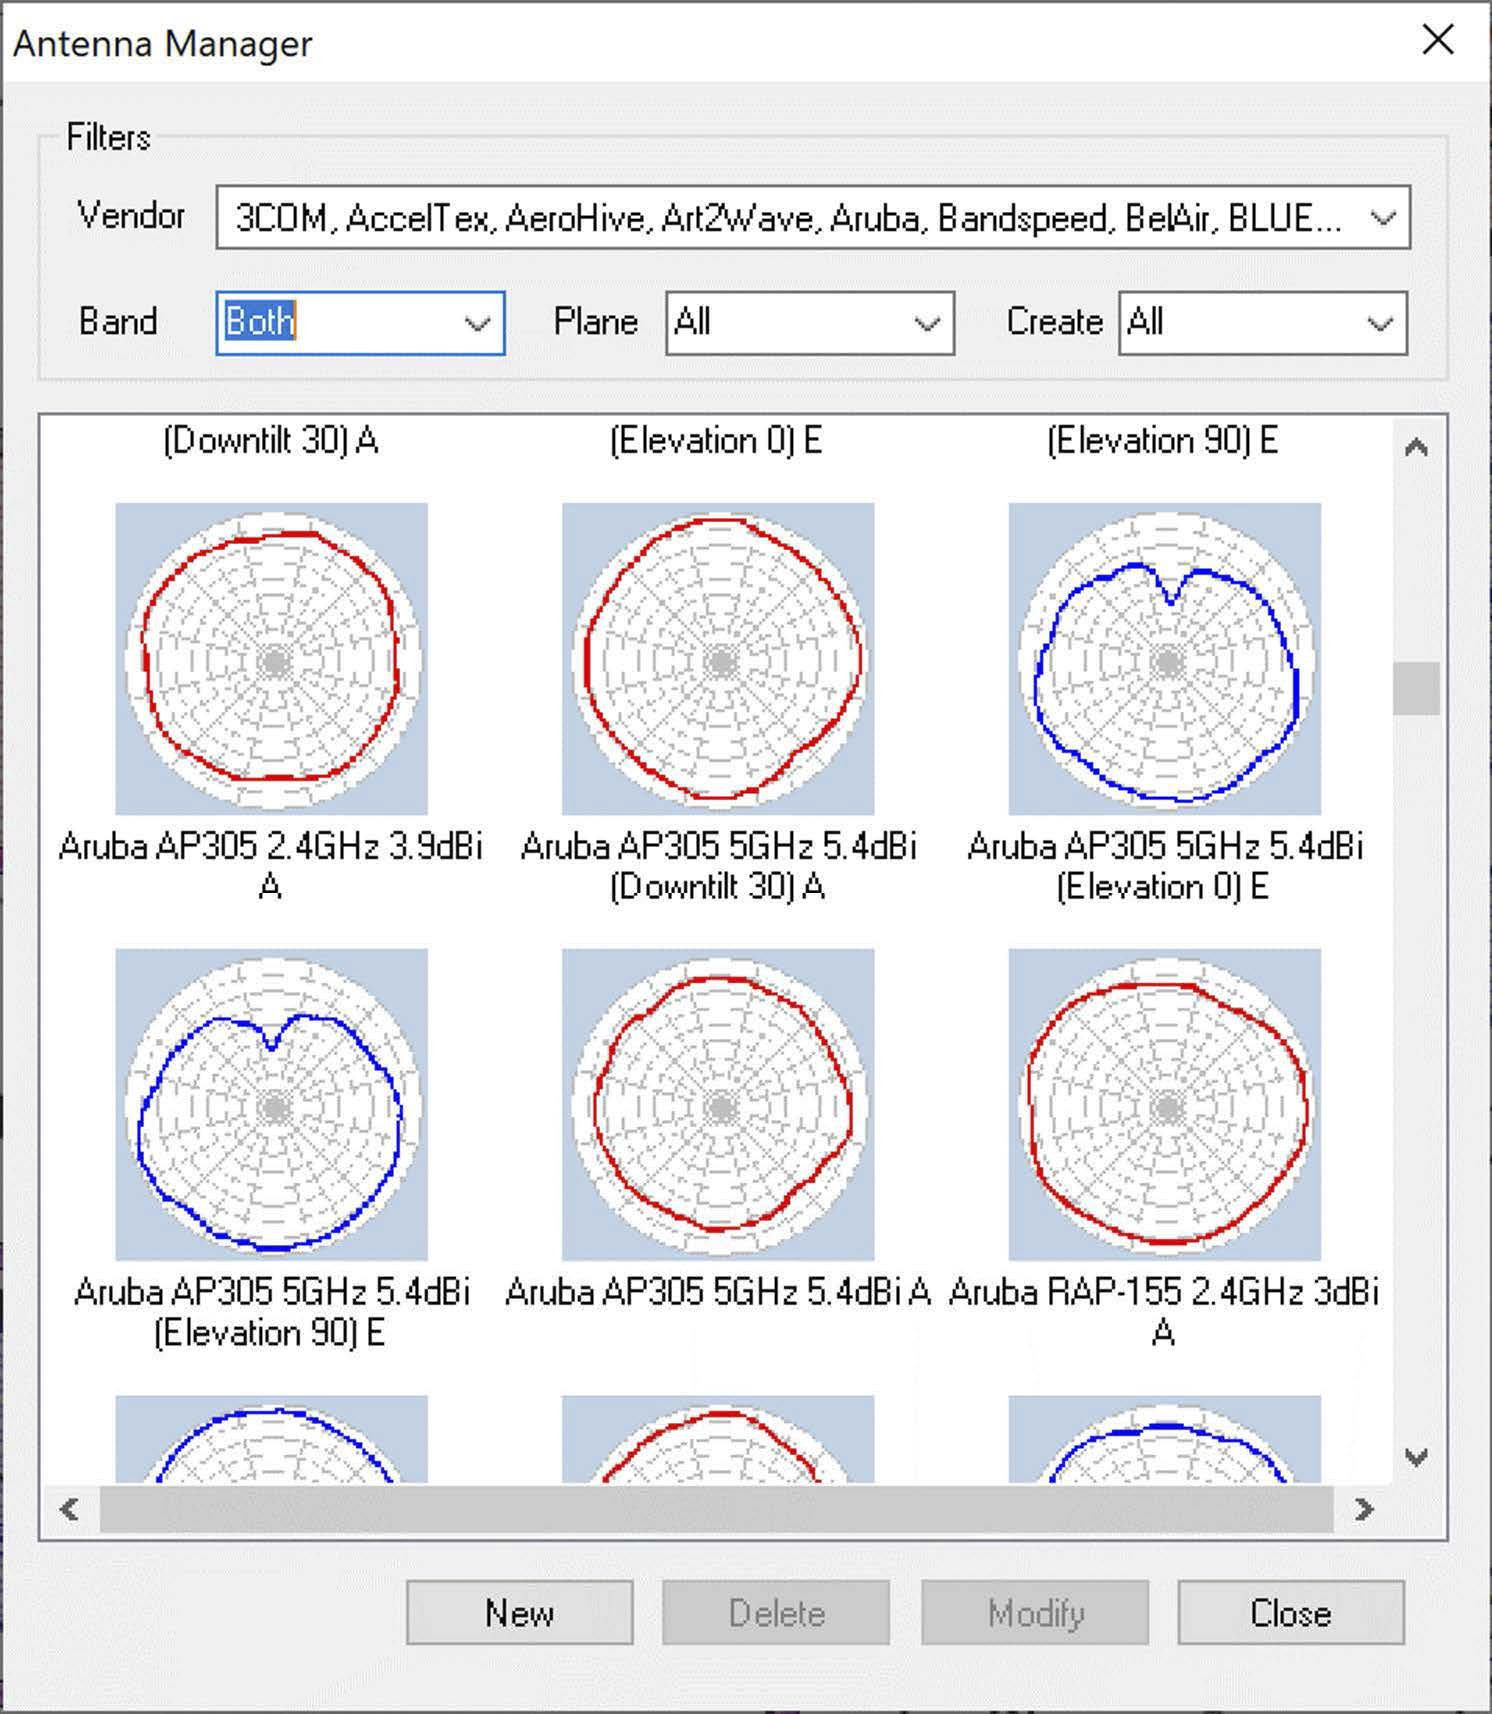Click the vertical scrollbar up arrow

tap(1416, 447)
